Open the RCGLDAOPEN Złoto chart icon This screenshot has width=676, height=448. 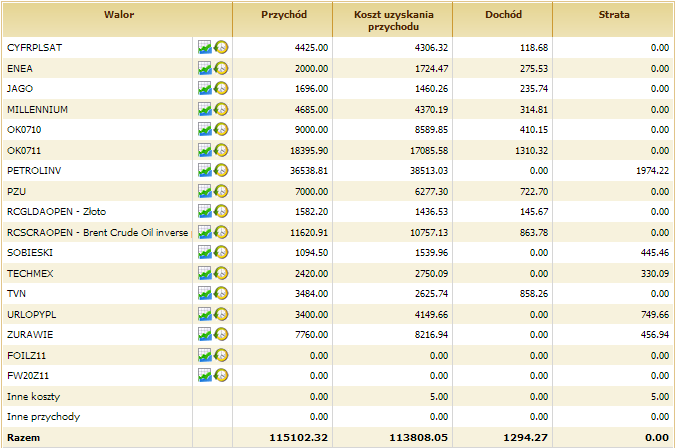pos(205,211)
